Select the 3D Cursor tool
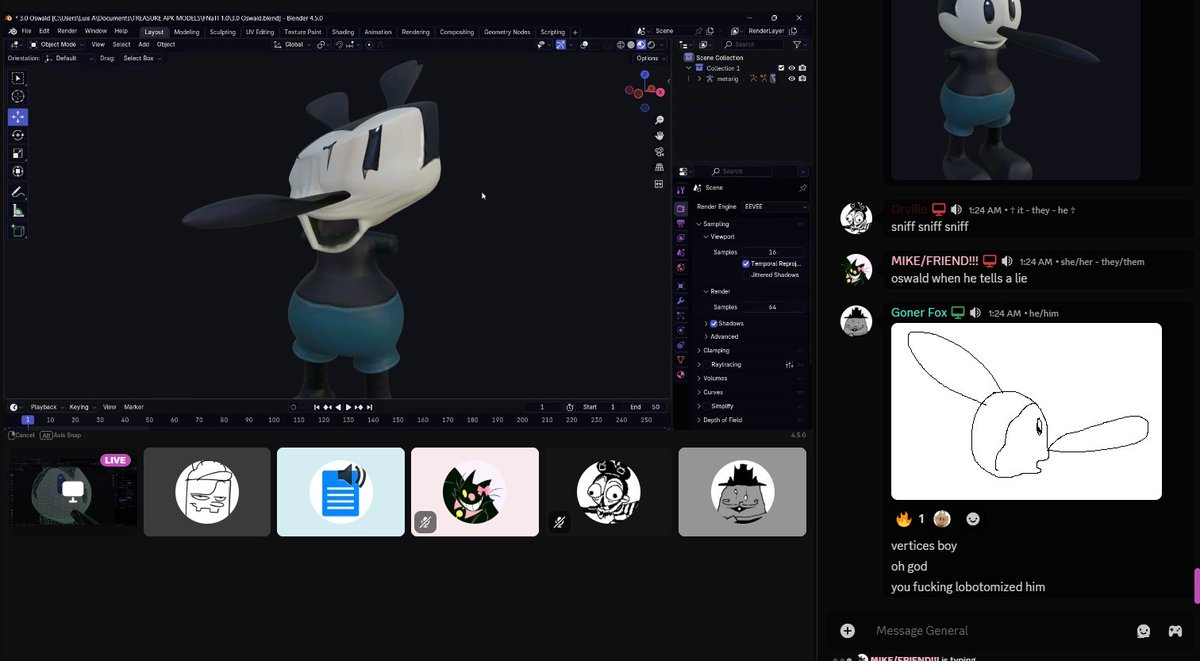The width and height of the screenshot is (1200, 661). pos(18,96)
